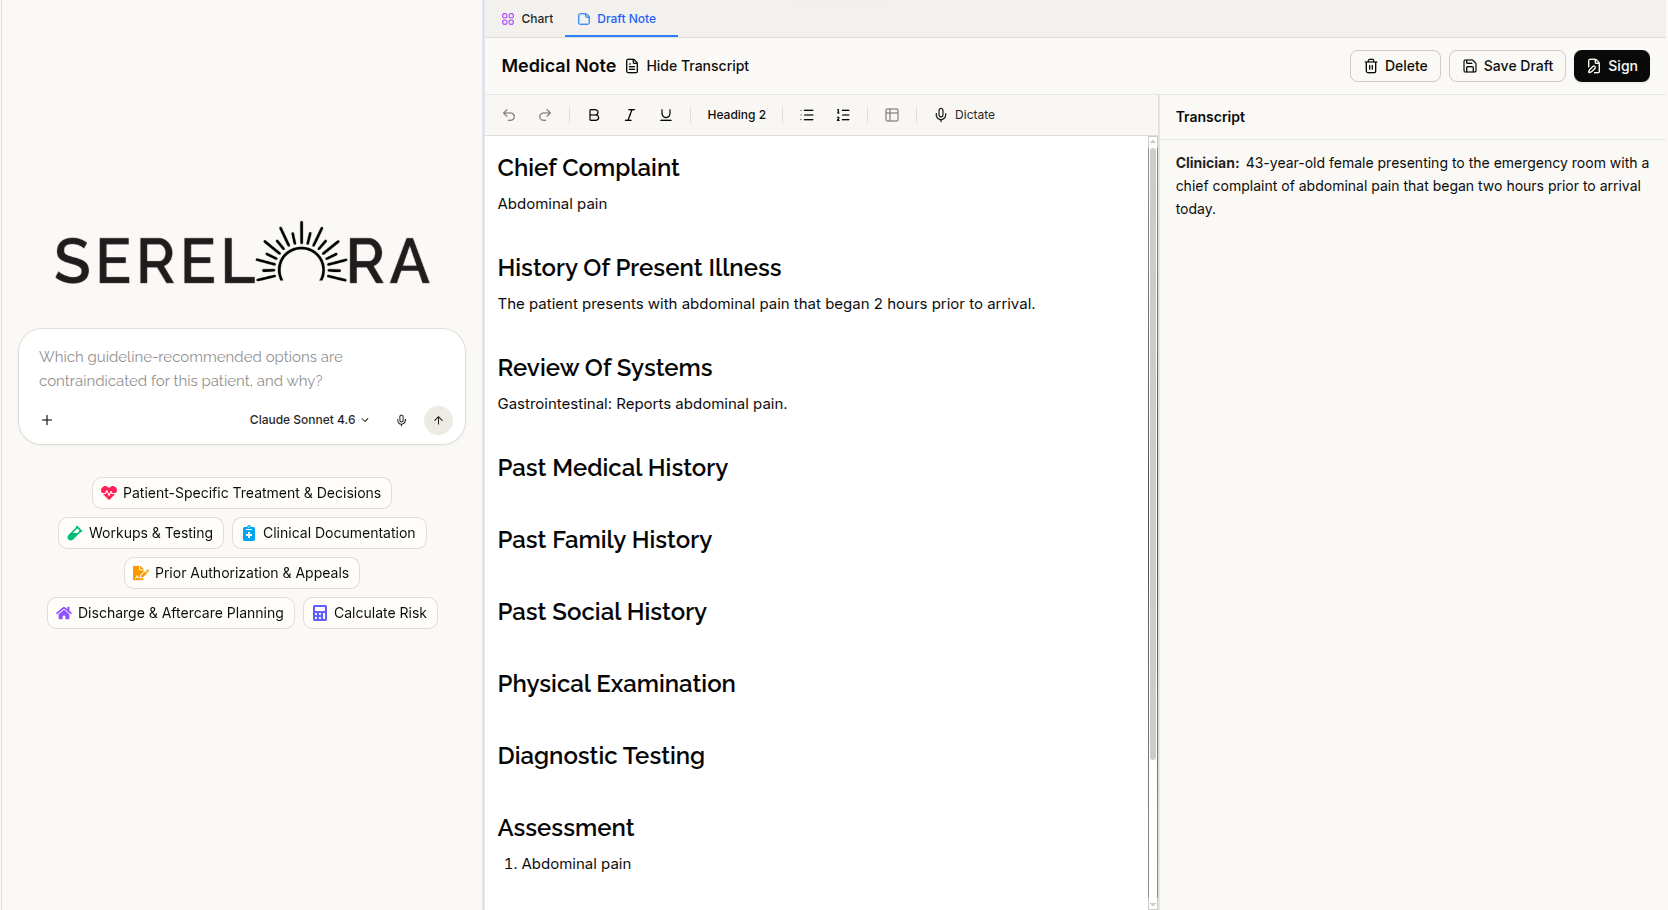Click the Past Medical History heading
Viewport: 1668px width, 910px height.
612,468
